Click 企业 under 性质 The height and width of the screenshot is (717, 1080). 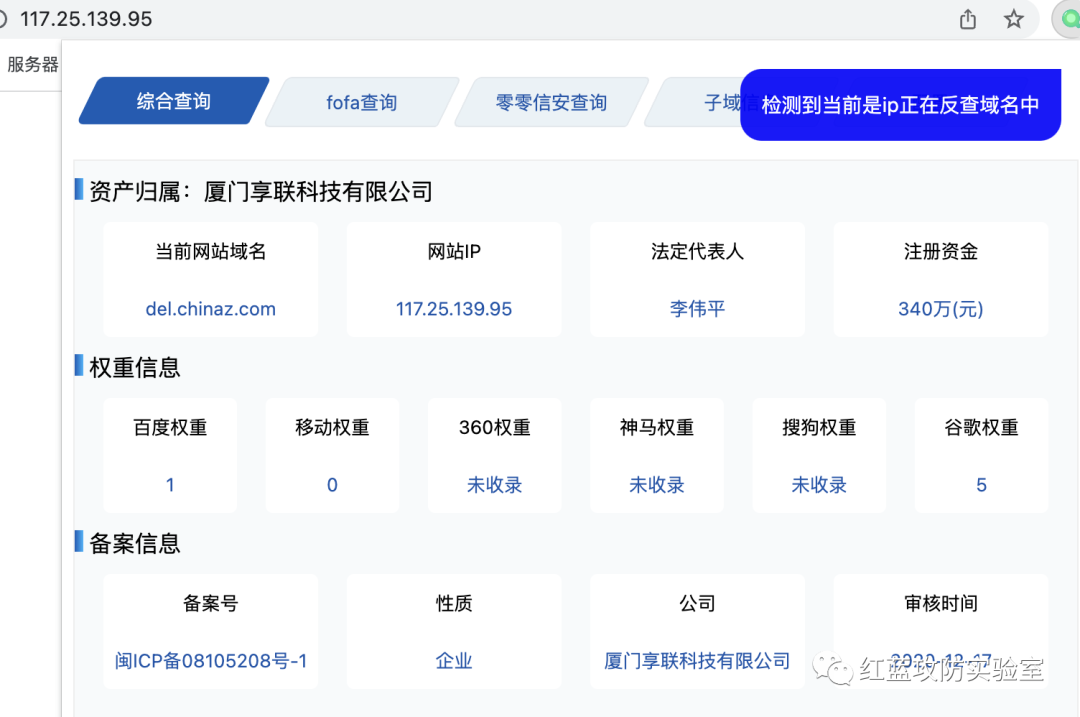(454, 661)
